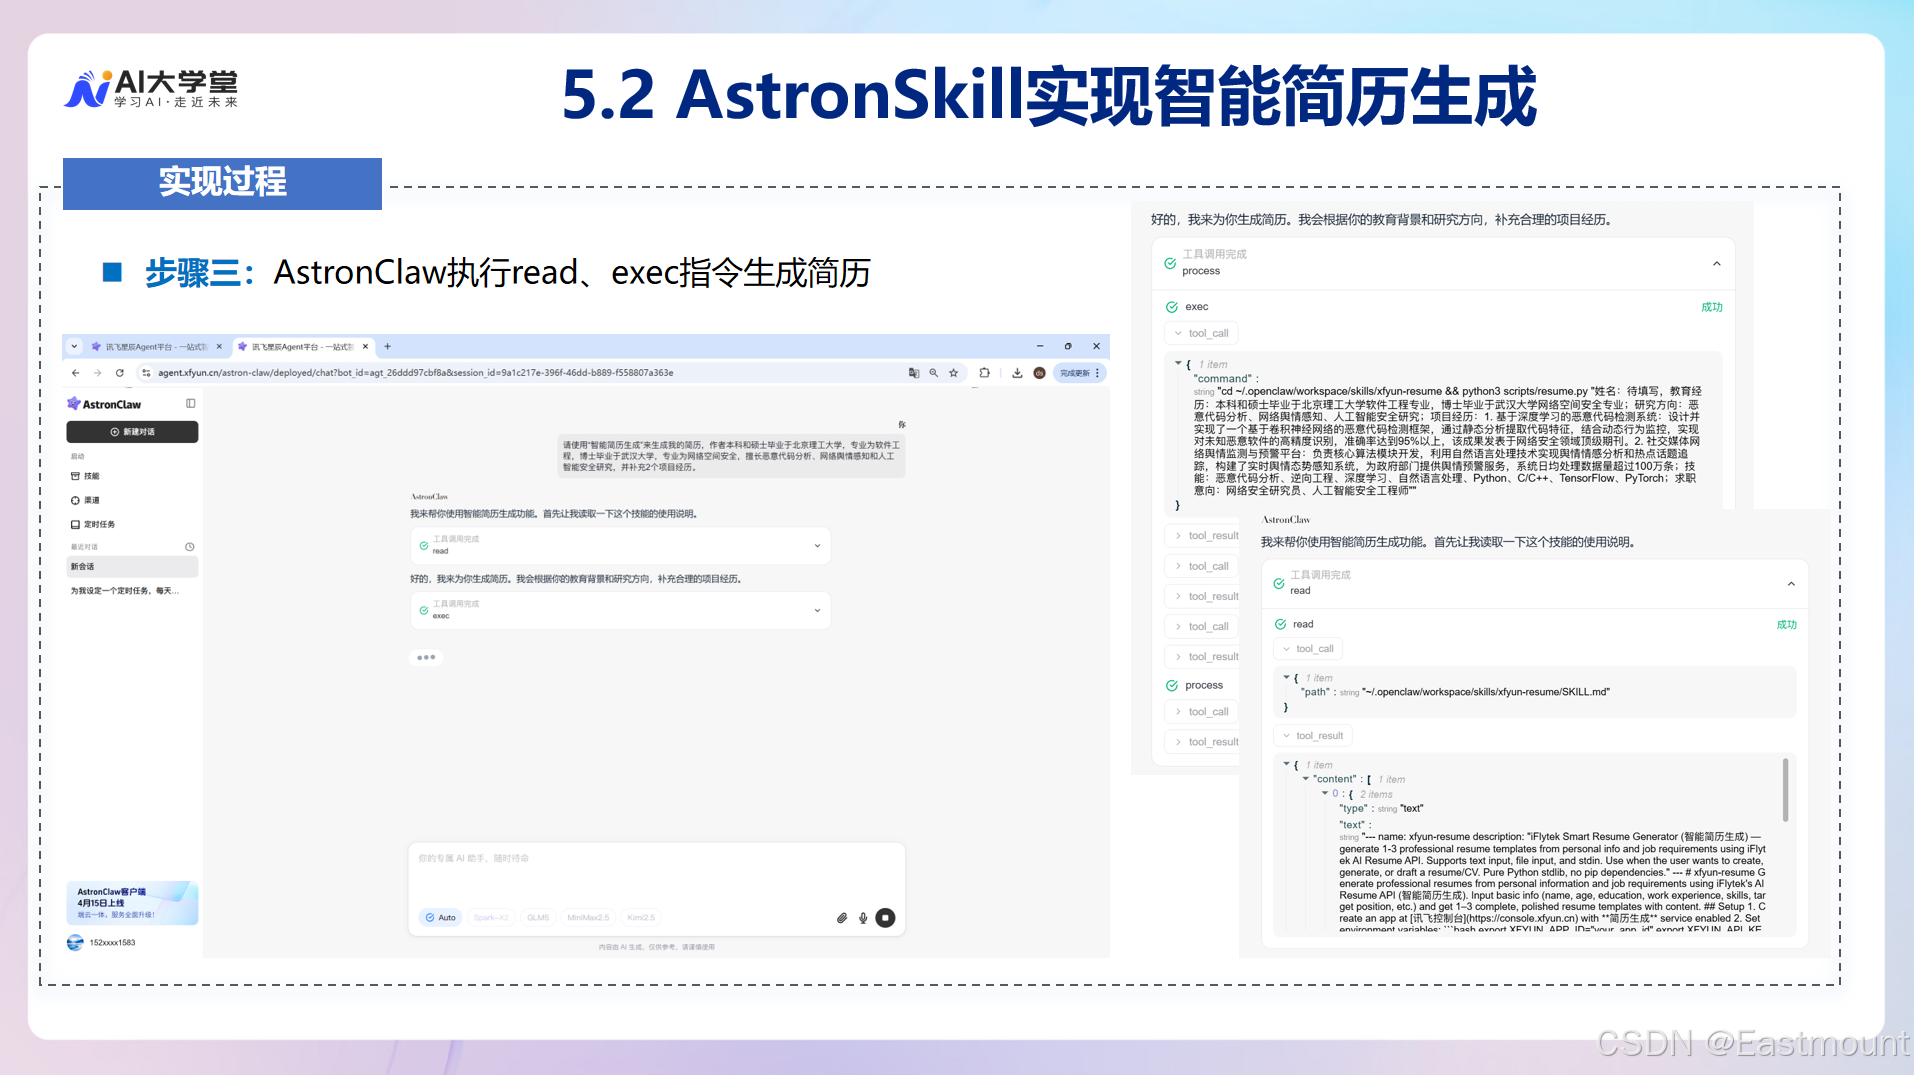Expand the first tool_result under exec
This screenshot has width=1914, height=1075.
point(1204,536)
